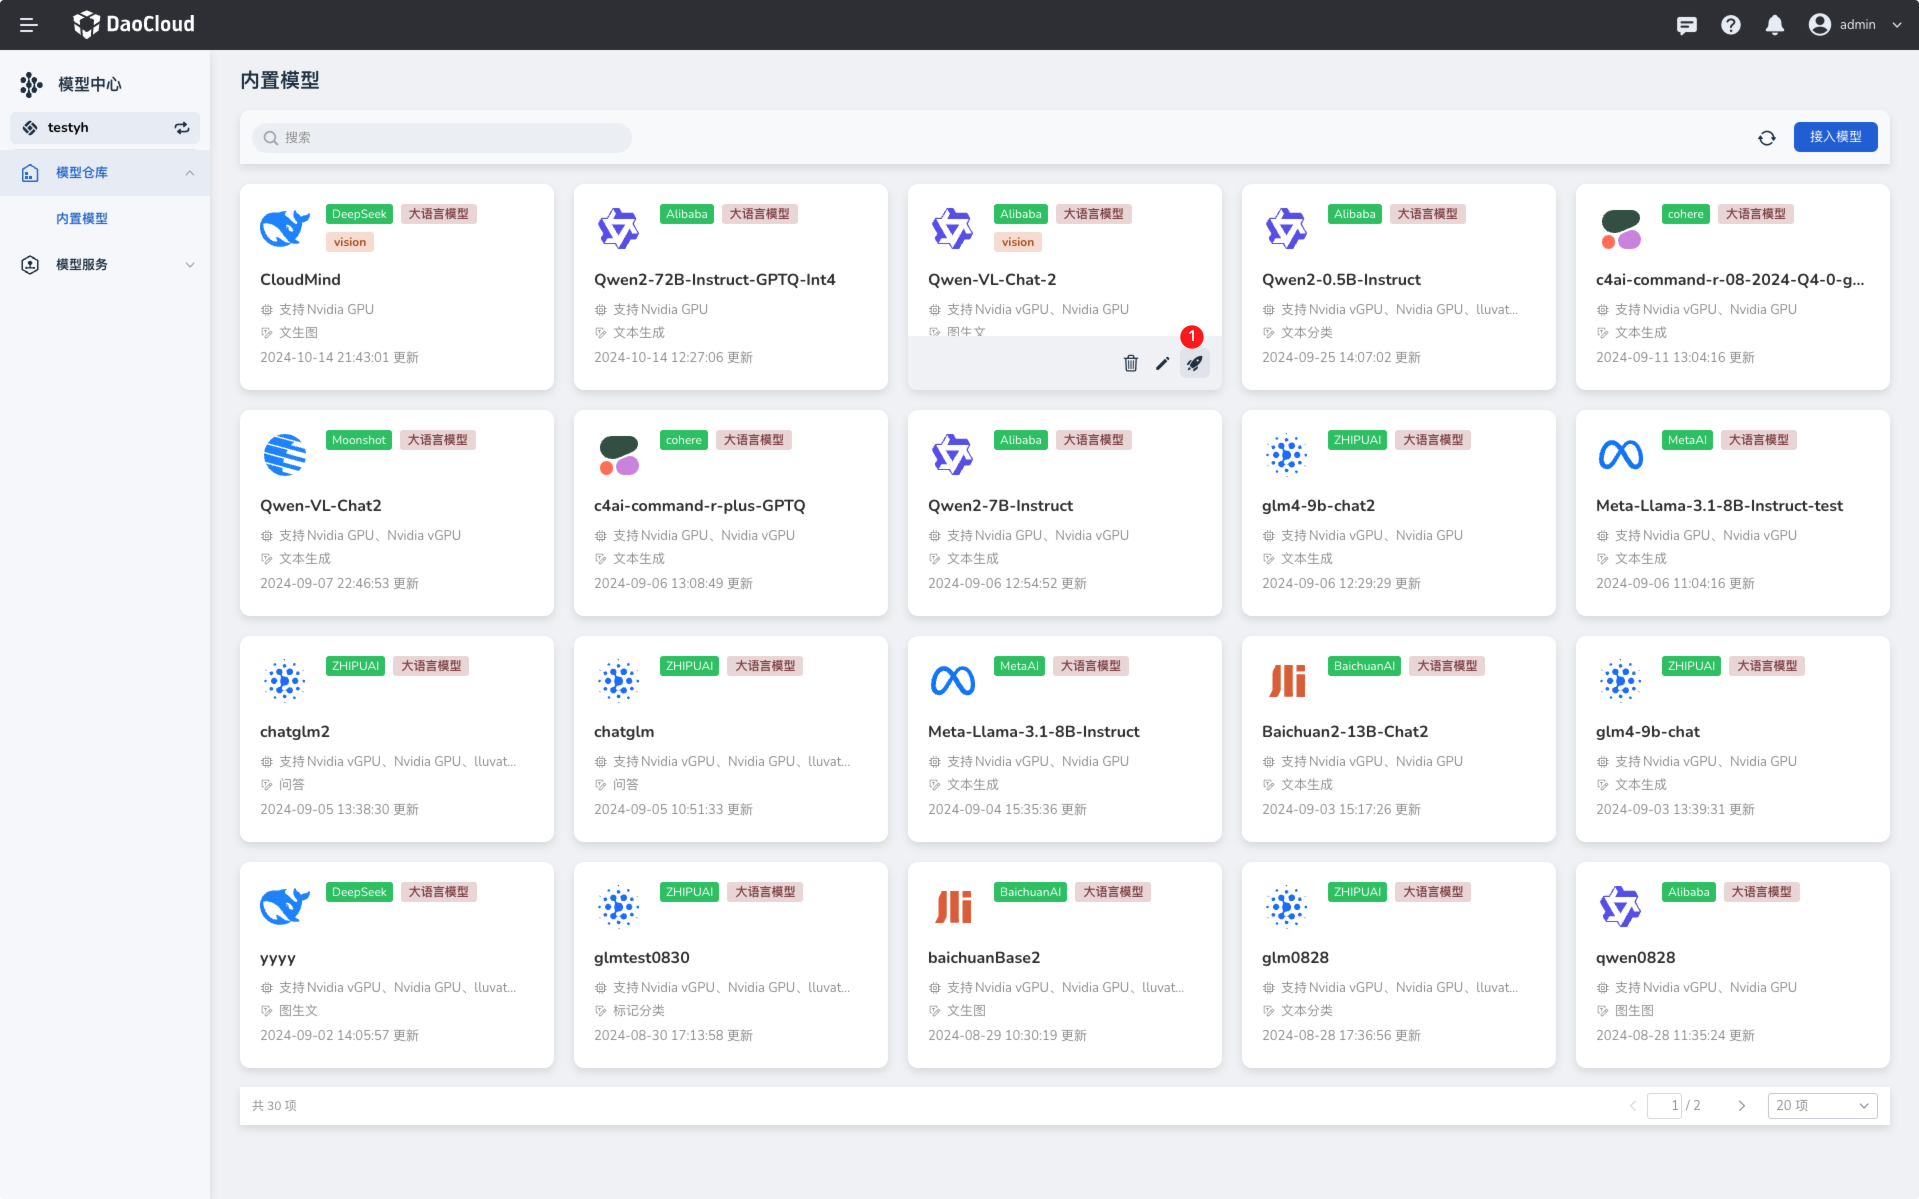Click the Moonshot provider tag
The width and height of the screenshot is (1919, 1199).
(x=358, y=440)
